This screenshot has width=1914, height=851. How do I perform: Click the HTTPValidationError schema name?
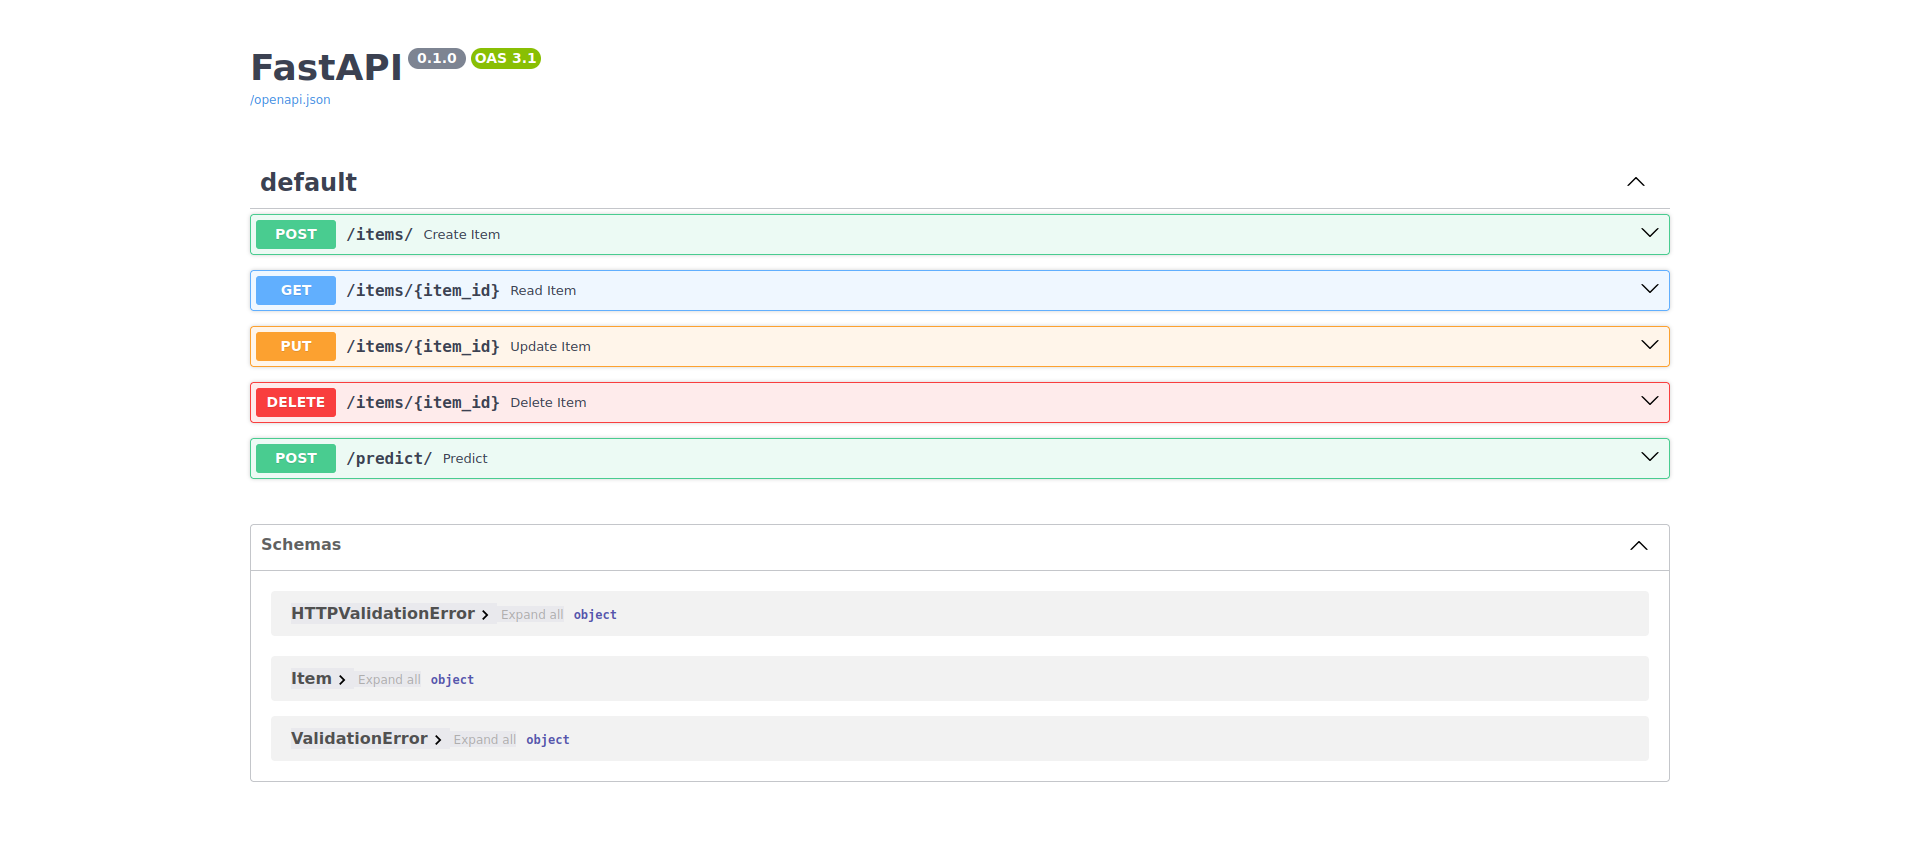click(383, 614)
